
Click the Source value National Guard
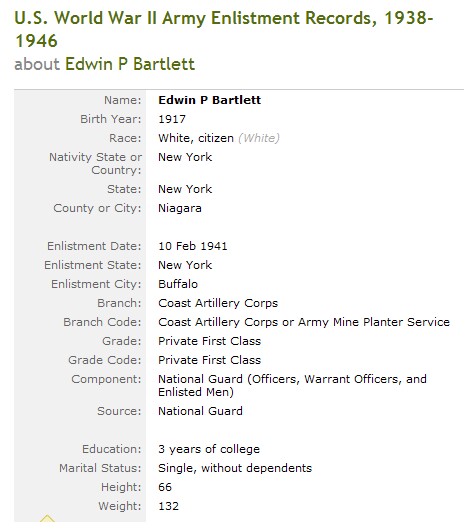200,411
